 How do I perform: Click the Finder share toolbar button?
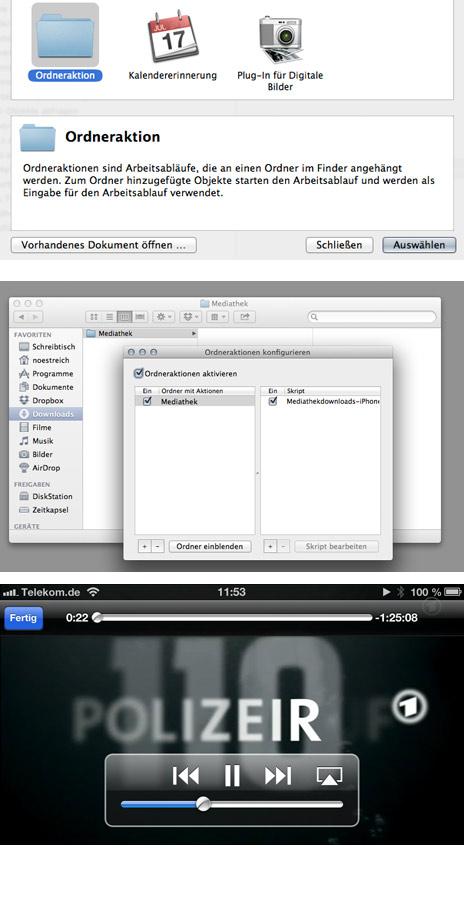[245, 317]
